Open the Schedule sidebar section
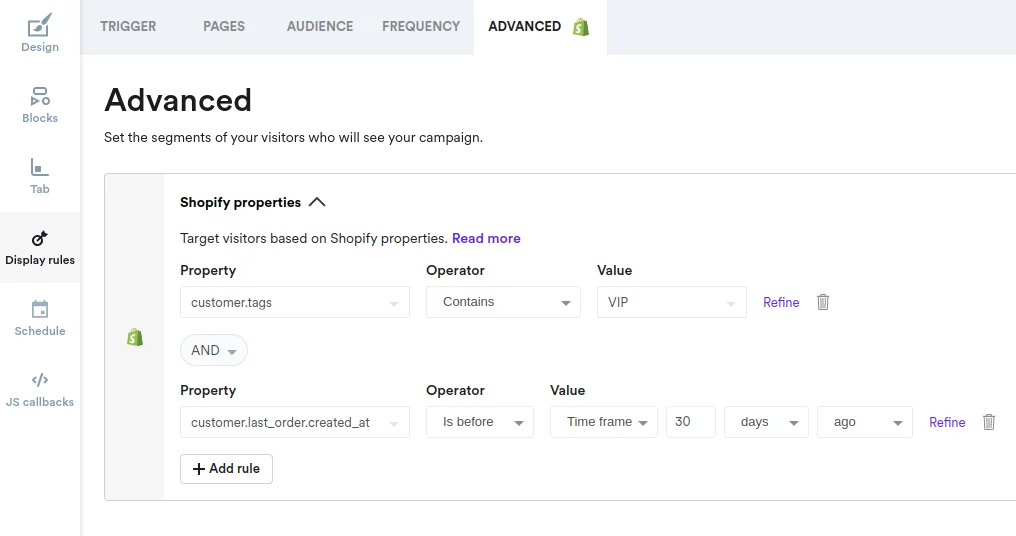Screen dimensions: 1016x536 click(x=40, y=318)
